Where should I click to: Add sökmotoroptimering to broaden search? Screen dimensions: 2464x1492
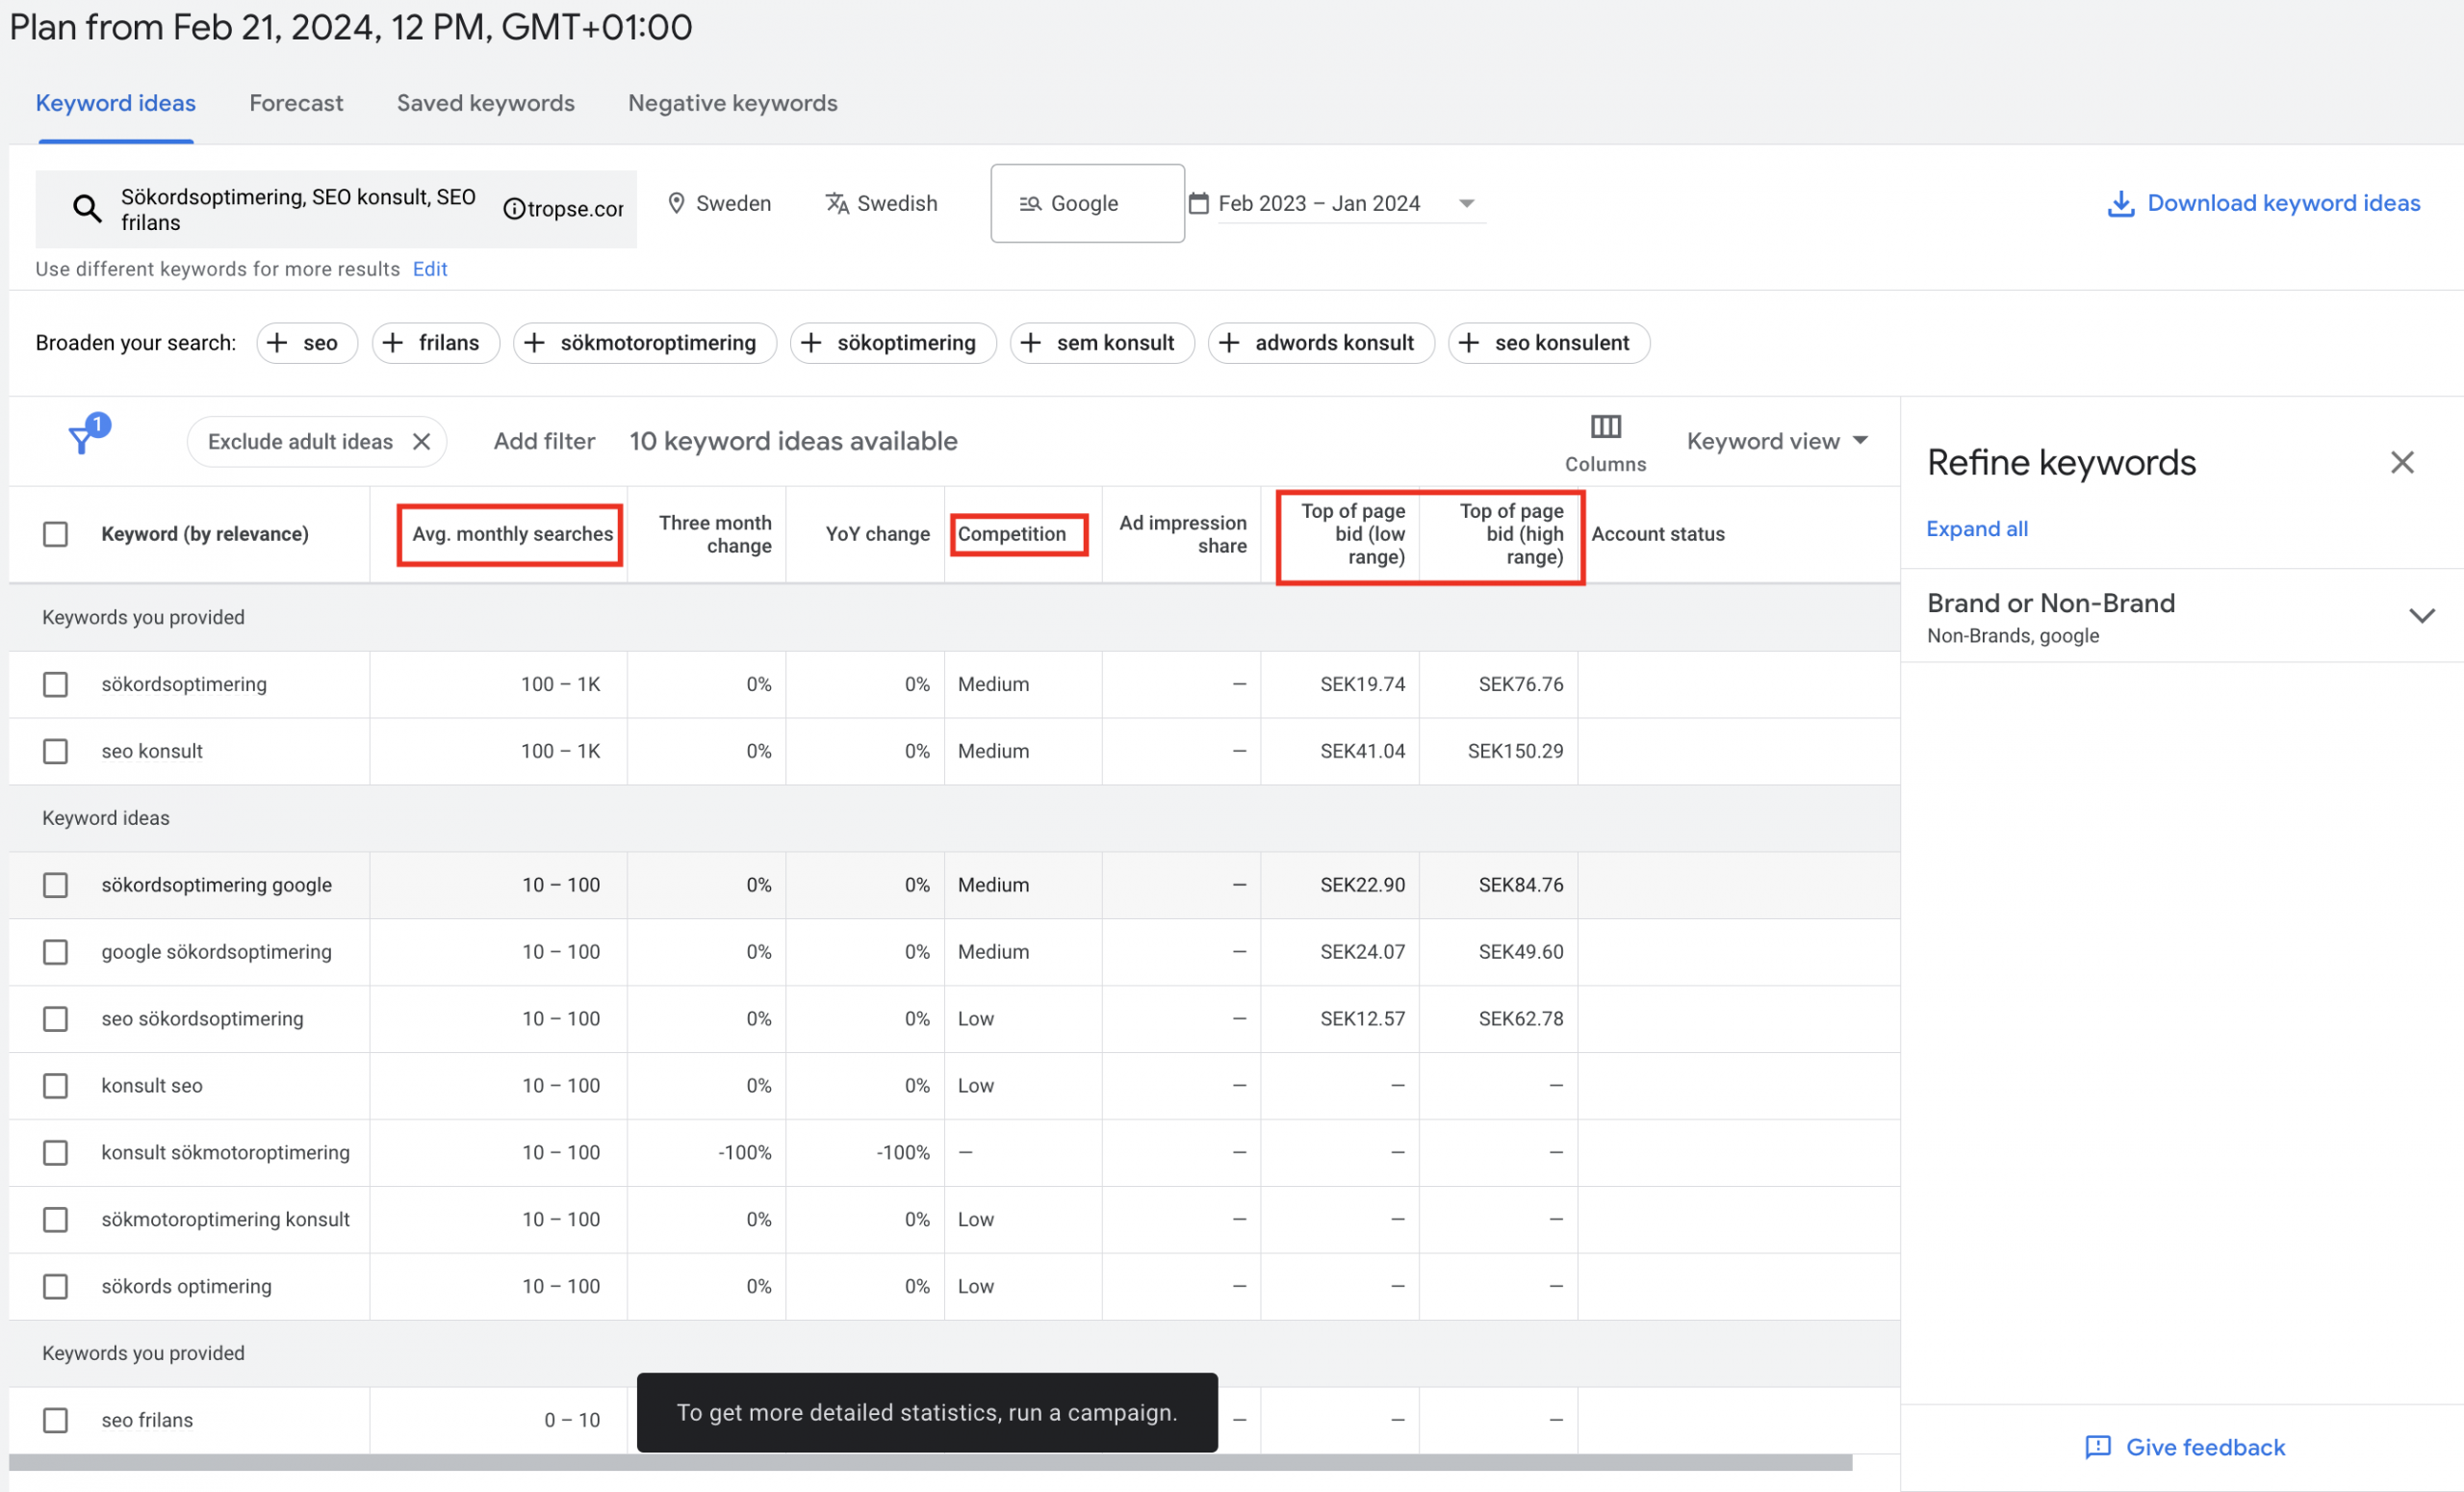[x=645, y=343]
